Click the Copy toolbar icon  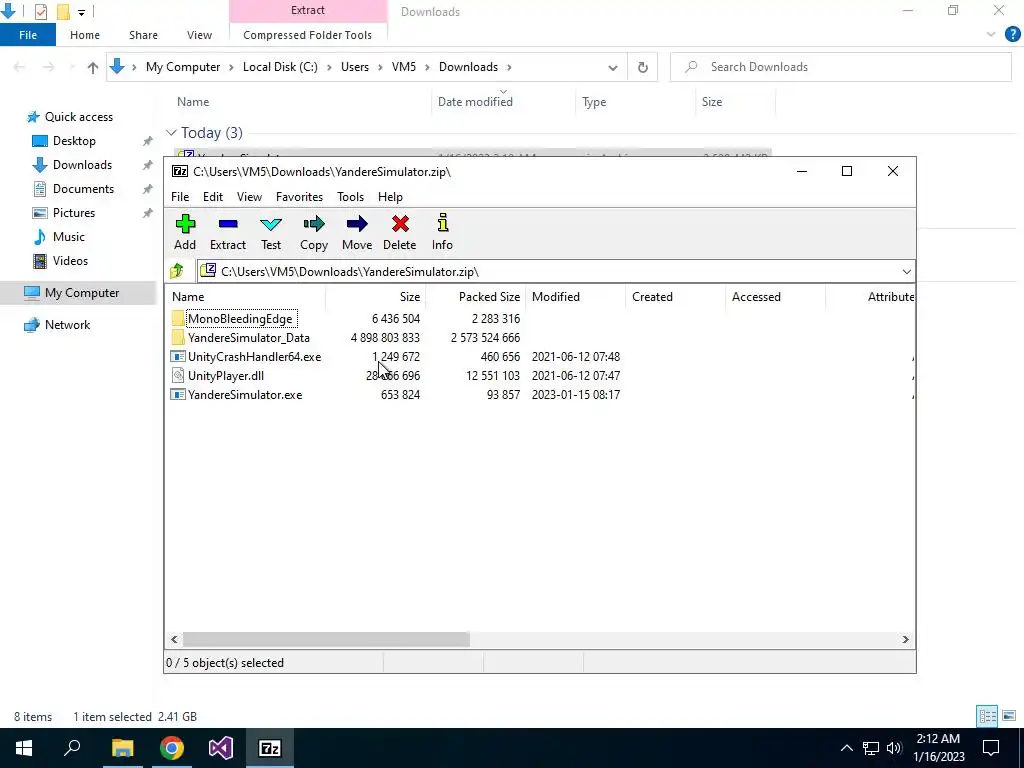[x=313, y=224]
